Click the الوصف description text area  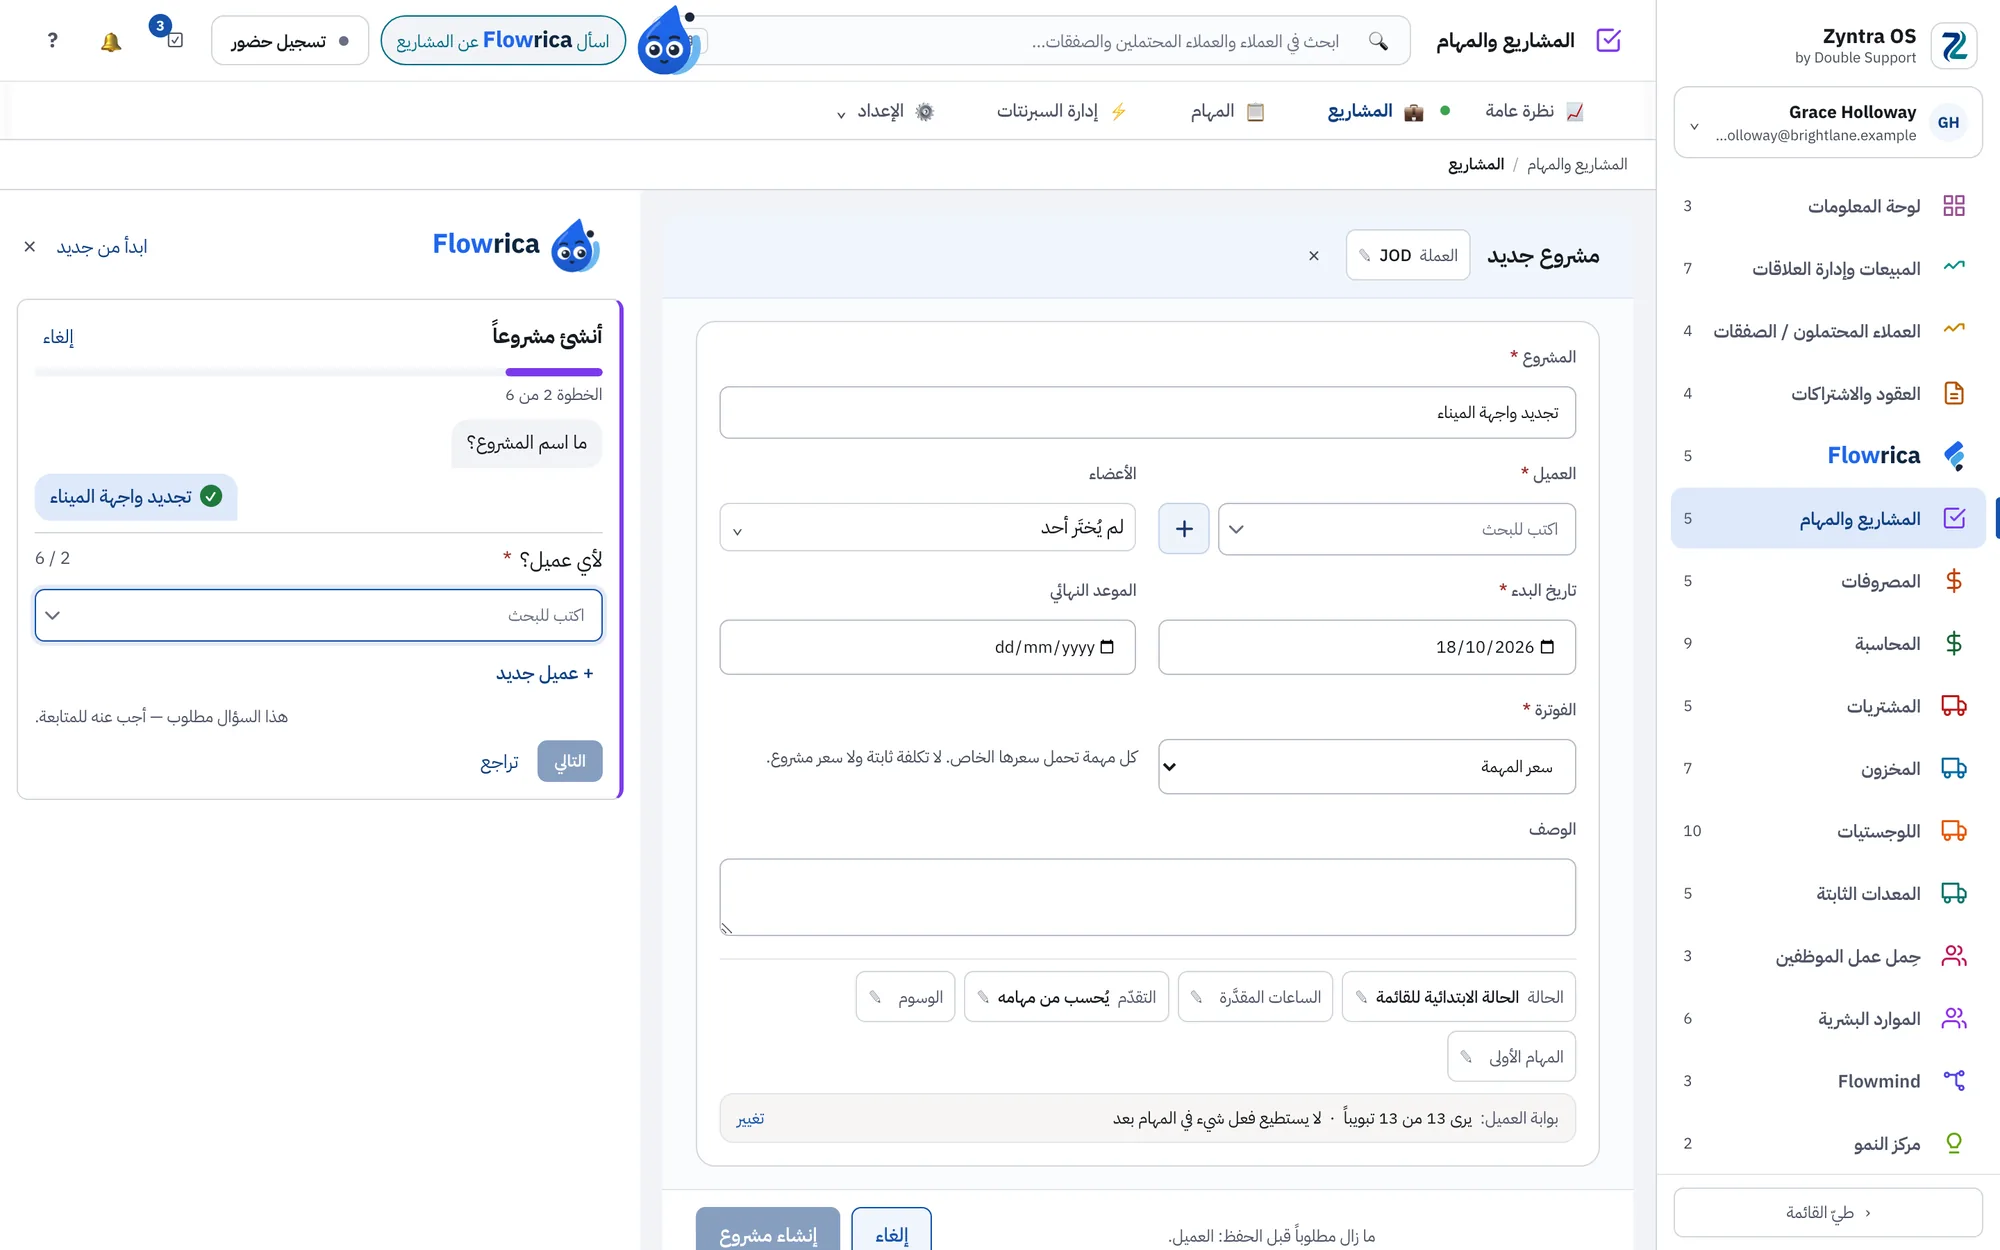coord(1147,897)
